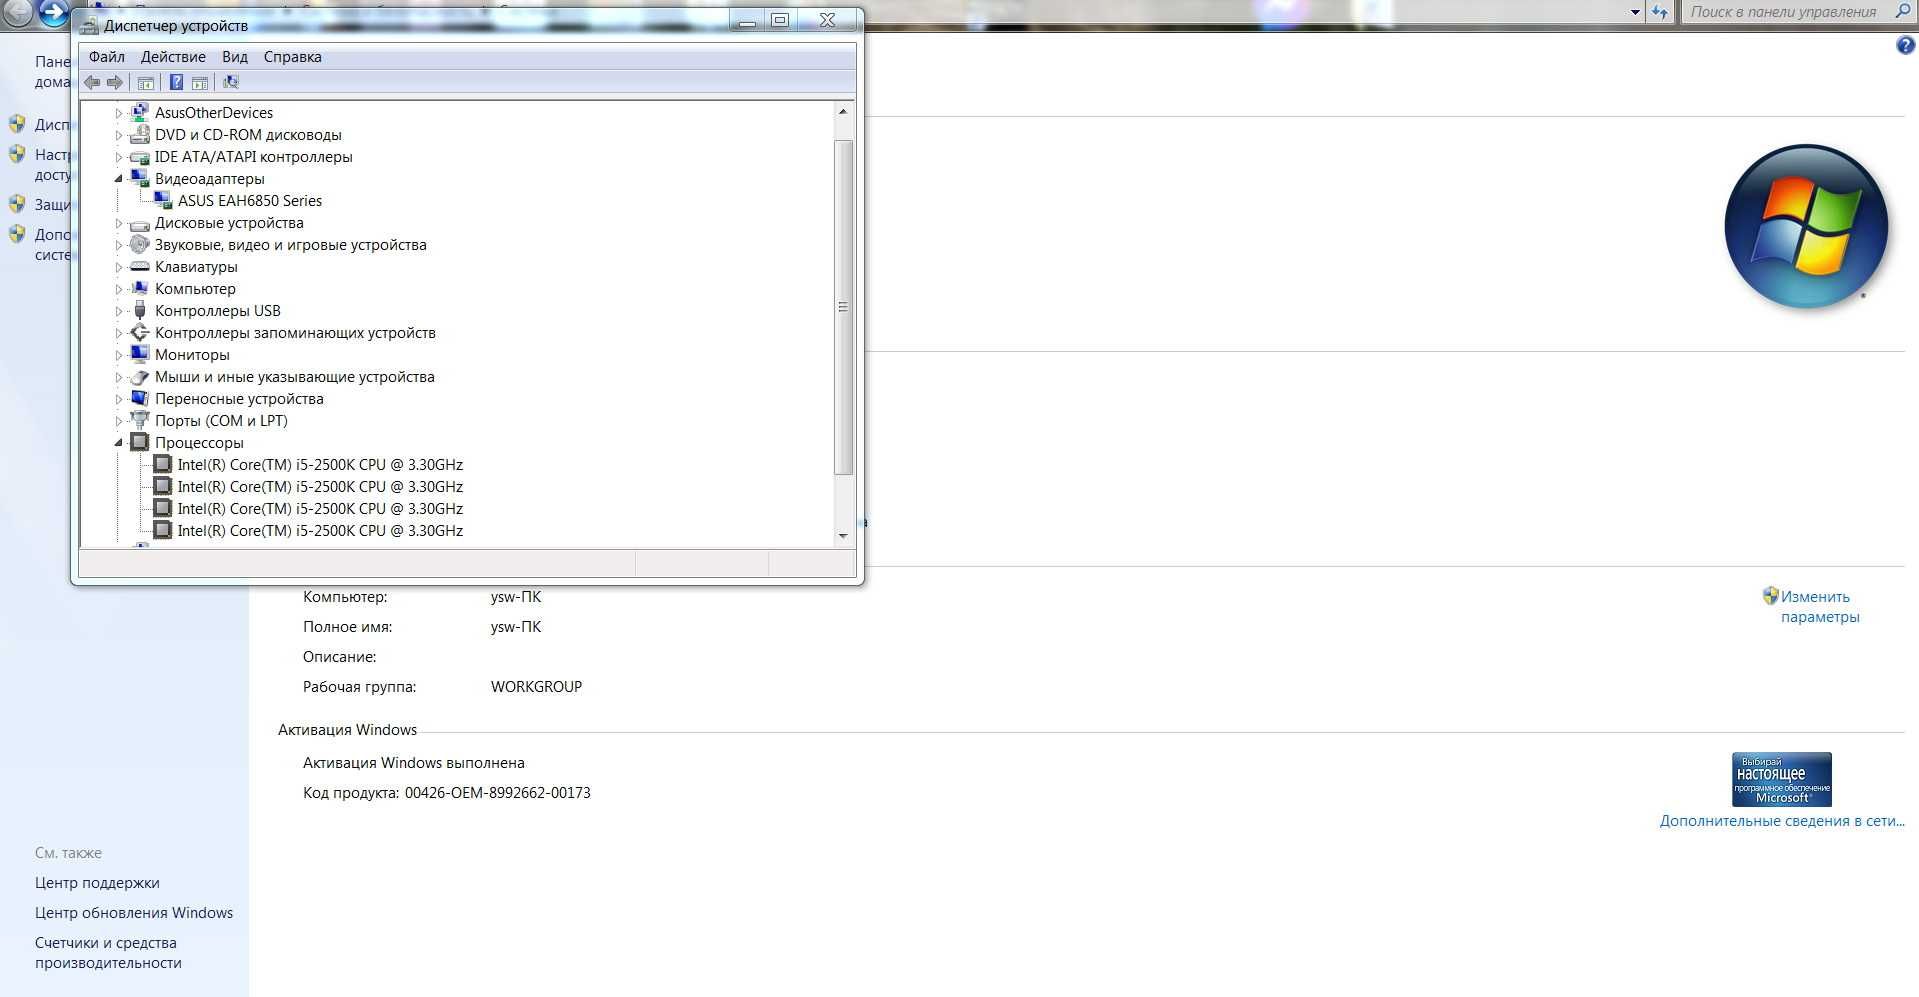Screen dimensions: 1919x997
Task: Expand the Контроллеры USB node
Action: [x=119, y=311]
